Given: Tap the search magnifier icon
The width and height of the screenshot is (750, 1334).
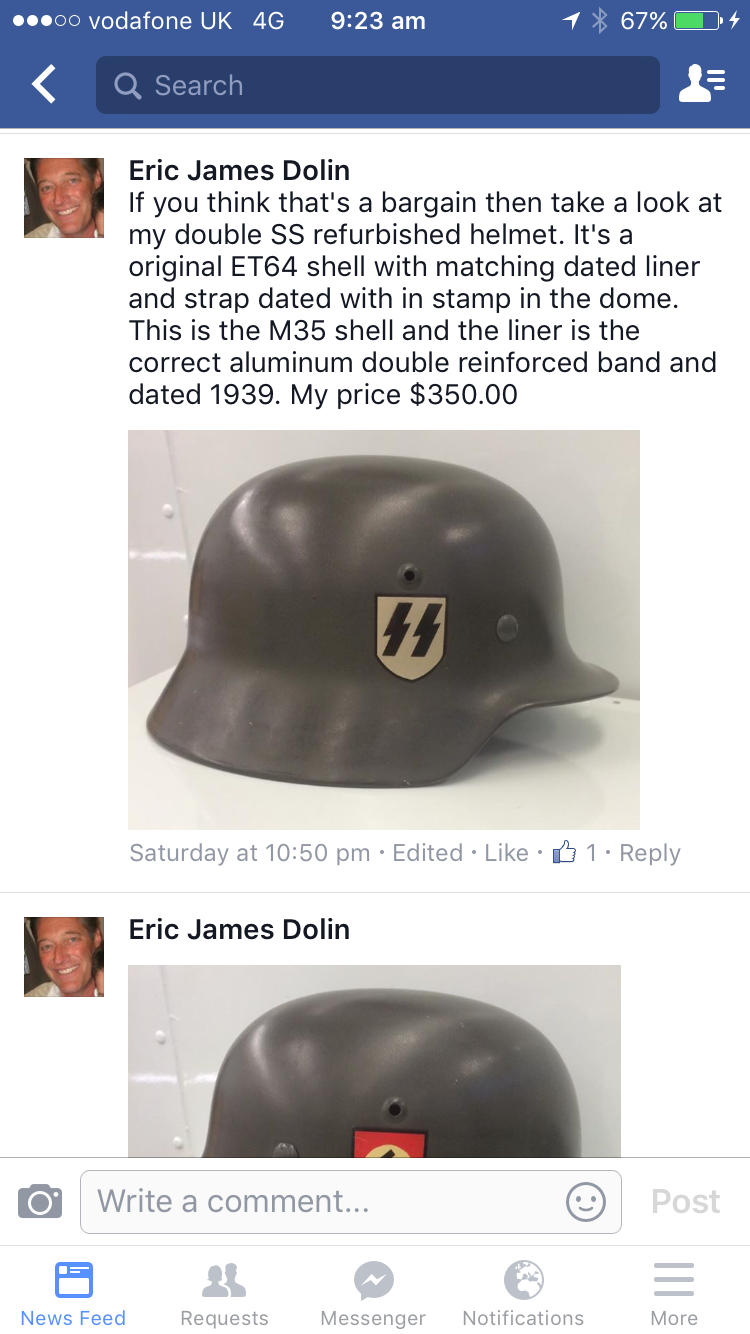Looking at the screenshot, I should (128, 86).
